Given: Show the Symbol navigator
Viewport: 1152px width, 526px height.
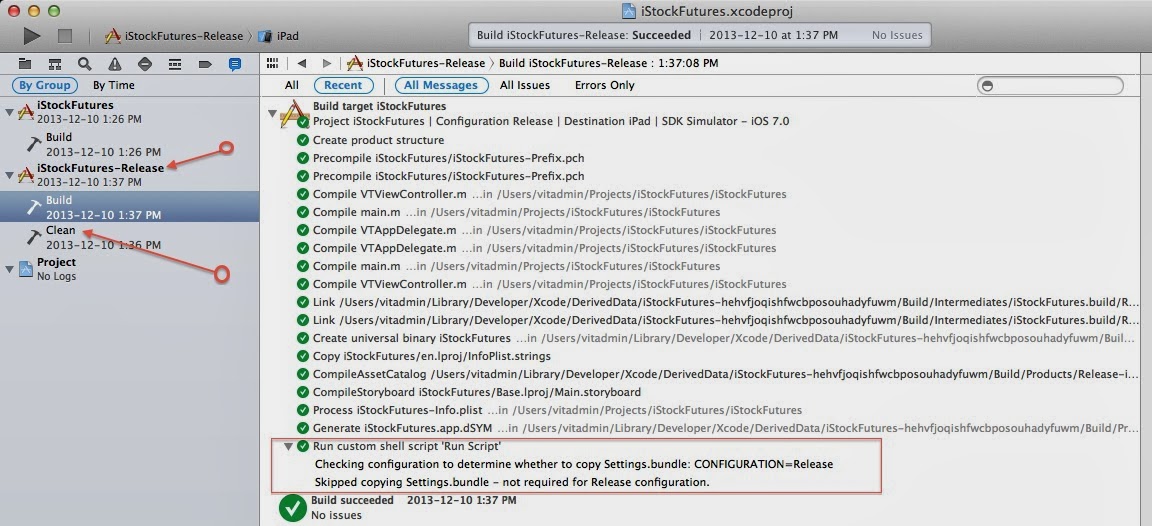Looking at the screenshot, I should pyautogui.click(x=55, y=64).
